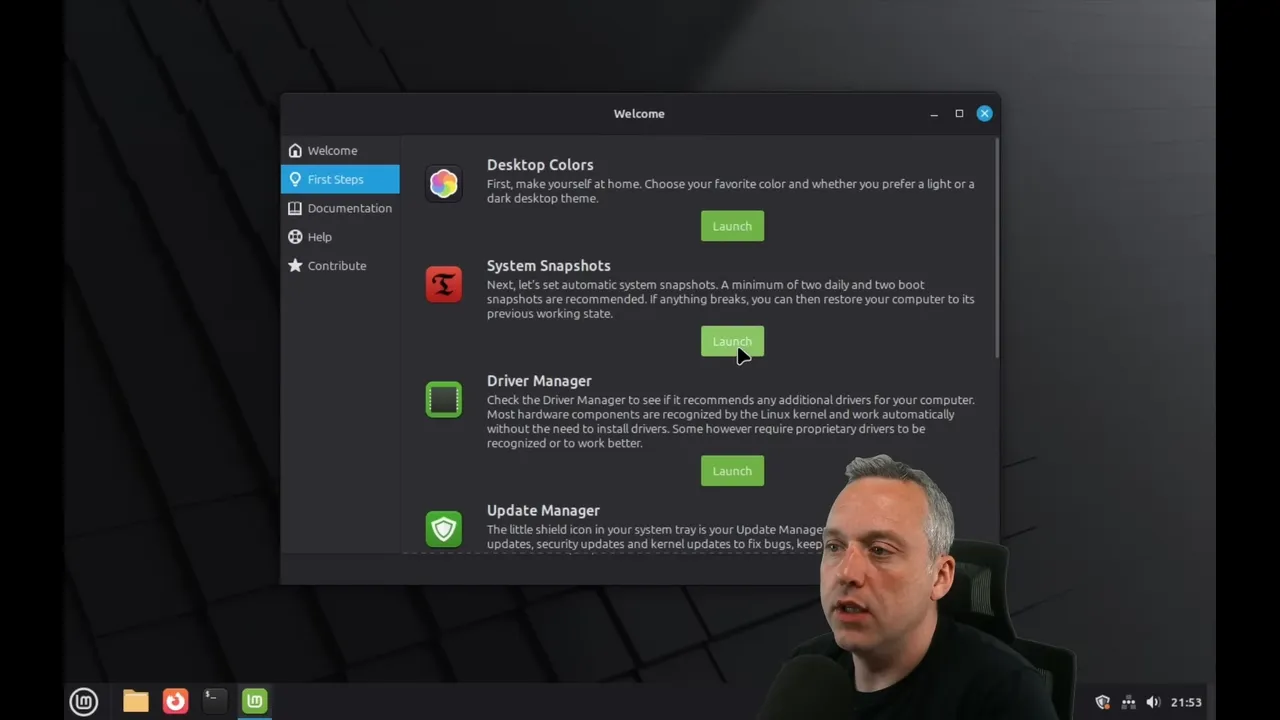Launch Firefox from the taskbar
This screenshot has width=1280, height=720.
tap(175, 701)
